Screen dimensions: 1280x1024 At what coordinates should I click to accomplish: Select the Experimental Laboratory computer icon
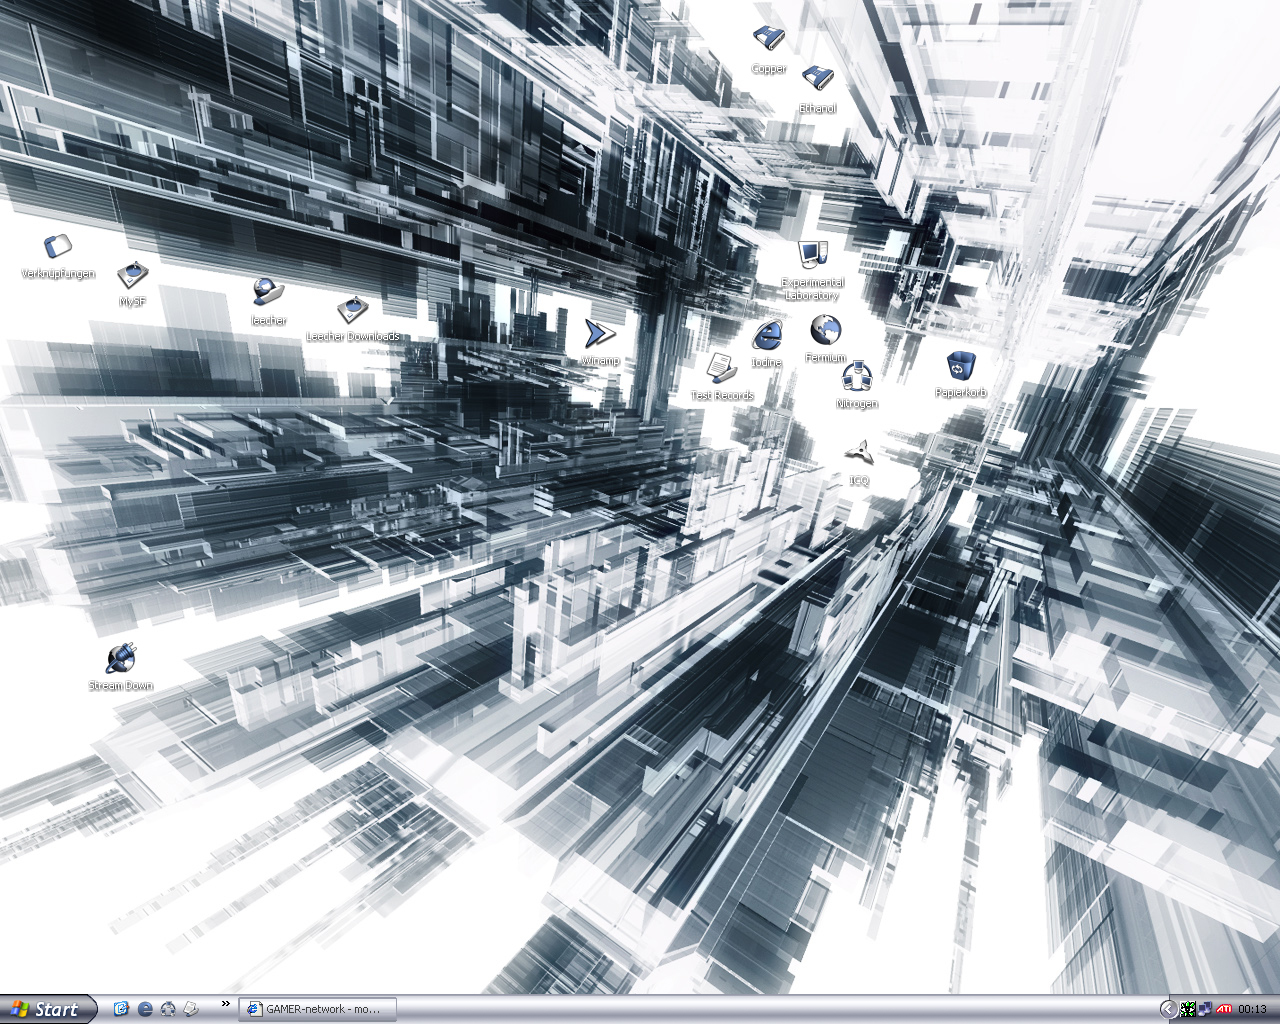[x=811, y=255]
